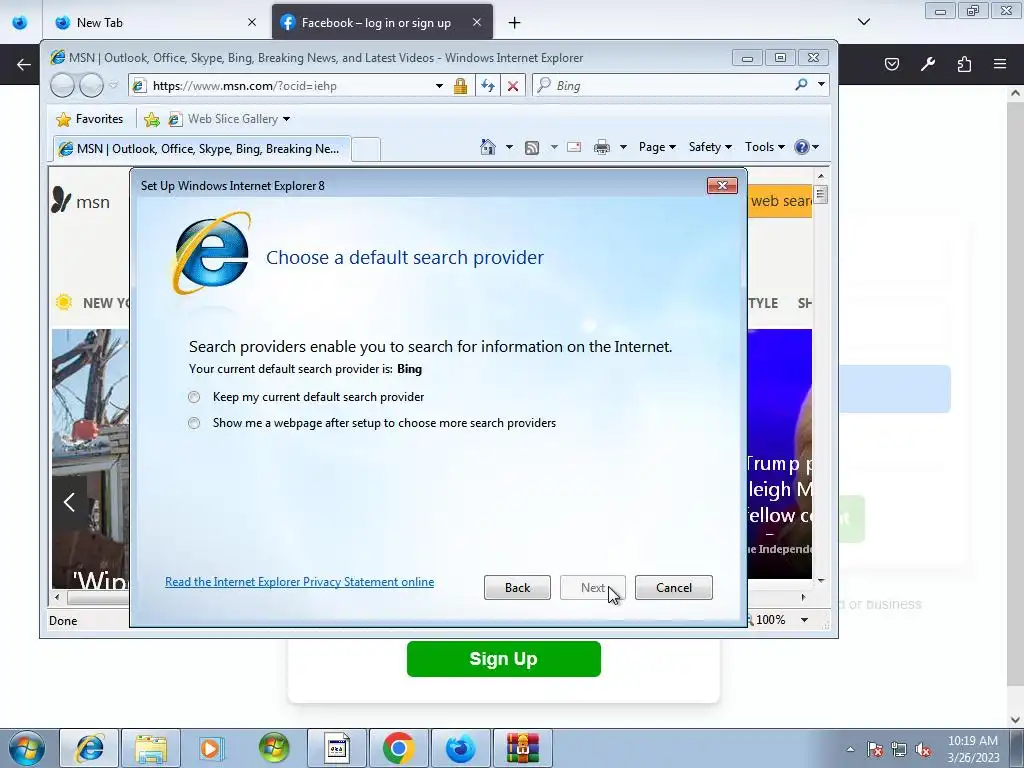Click the IE forward navigation button
Viewport: 1024px width, 768px height.
pyautogui.click(x=91, y=86)
